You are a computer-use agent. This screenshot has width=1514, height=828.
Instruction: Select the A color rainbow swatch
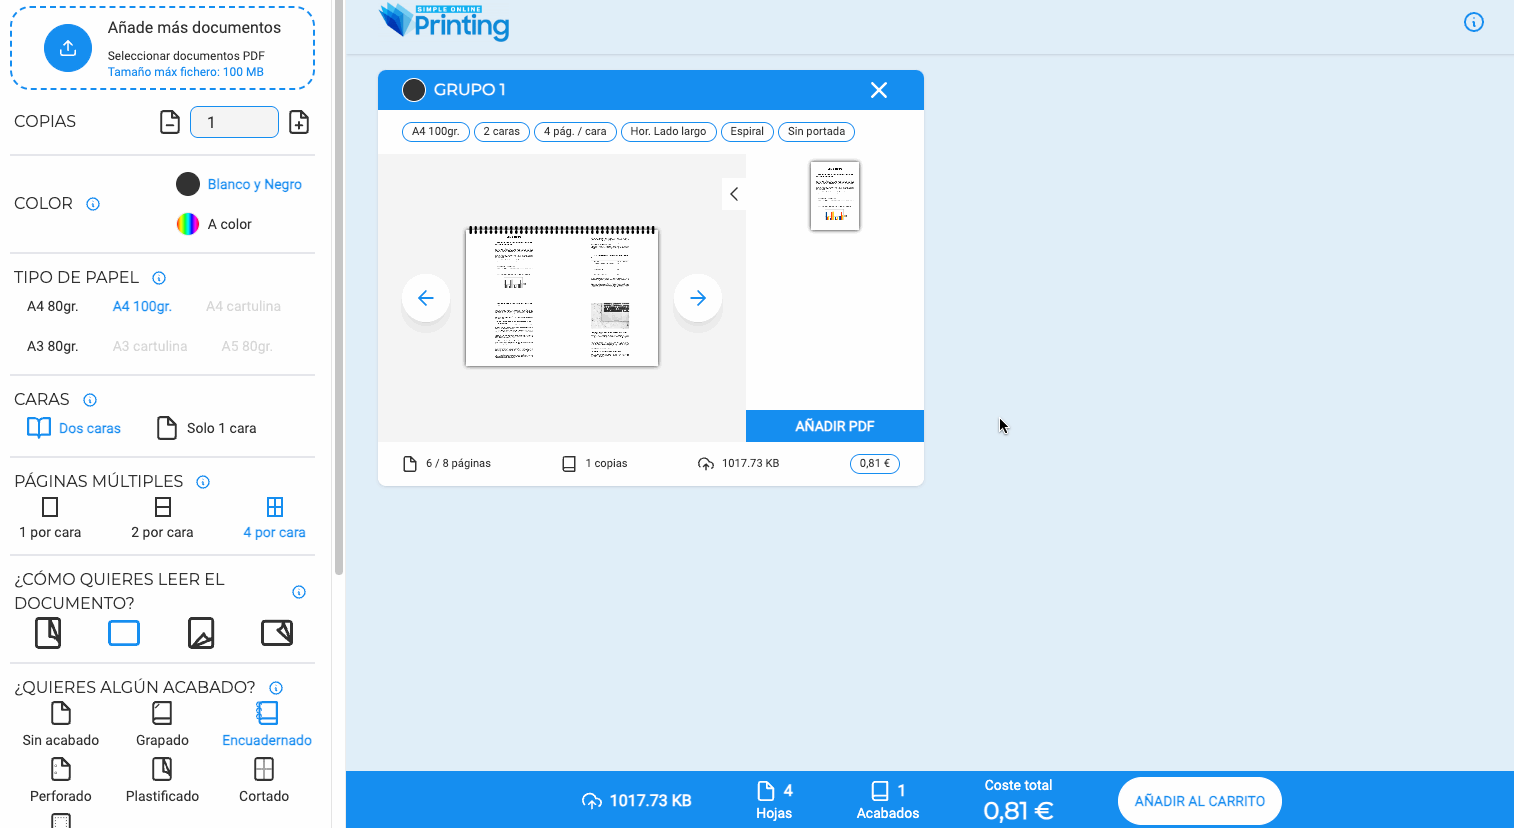[188, 224]
